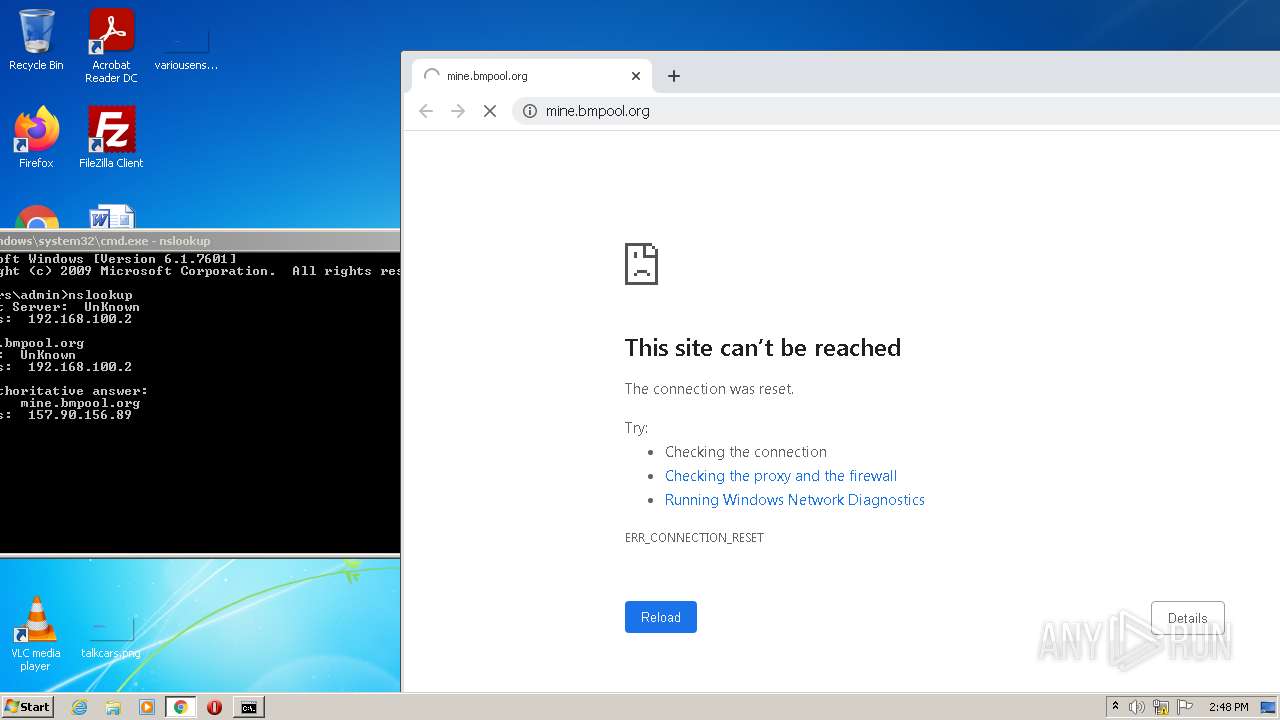Click the 157.90.156.89 address in cmd

pos(79,415)
